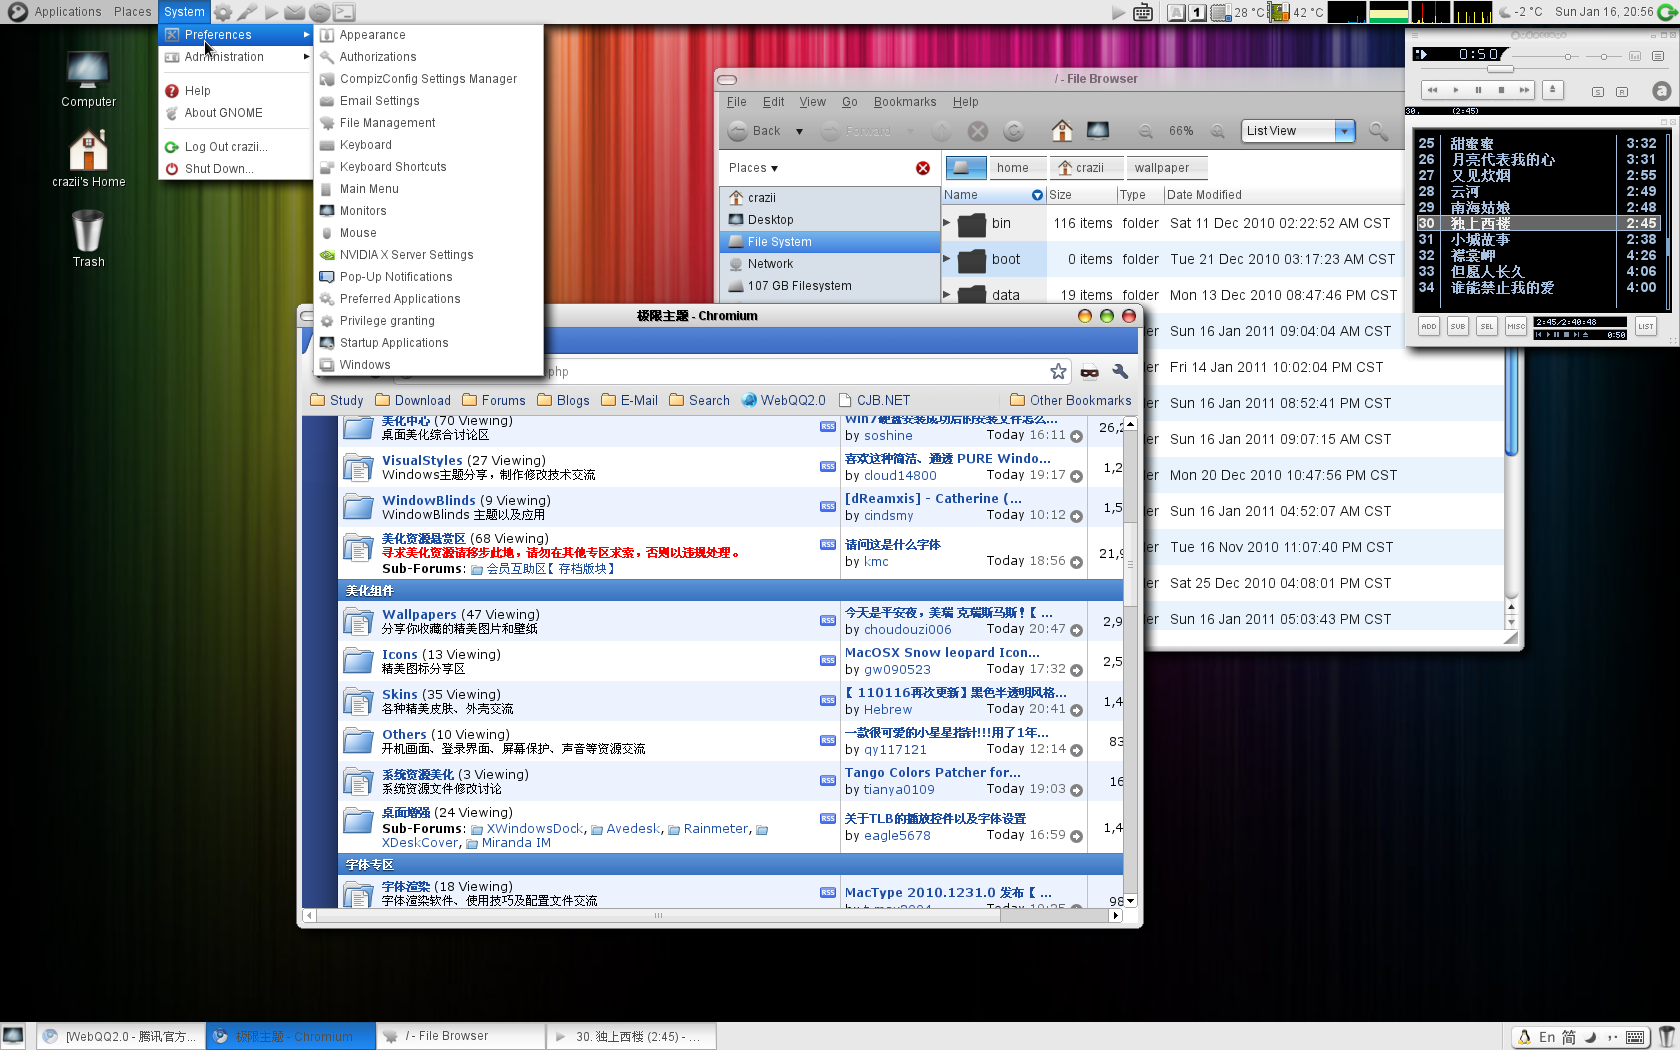The width and height of the screenshot is (1680, 1050).
Task: Close the Places sidebar with red X
Action: point(923,168)
